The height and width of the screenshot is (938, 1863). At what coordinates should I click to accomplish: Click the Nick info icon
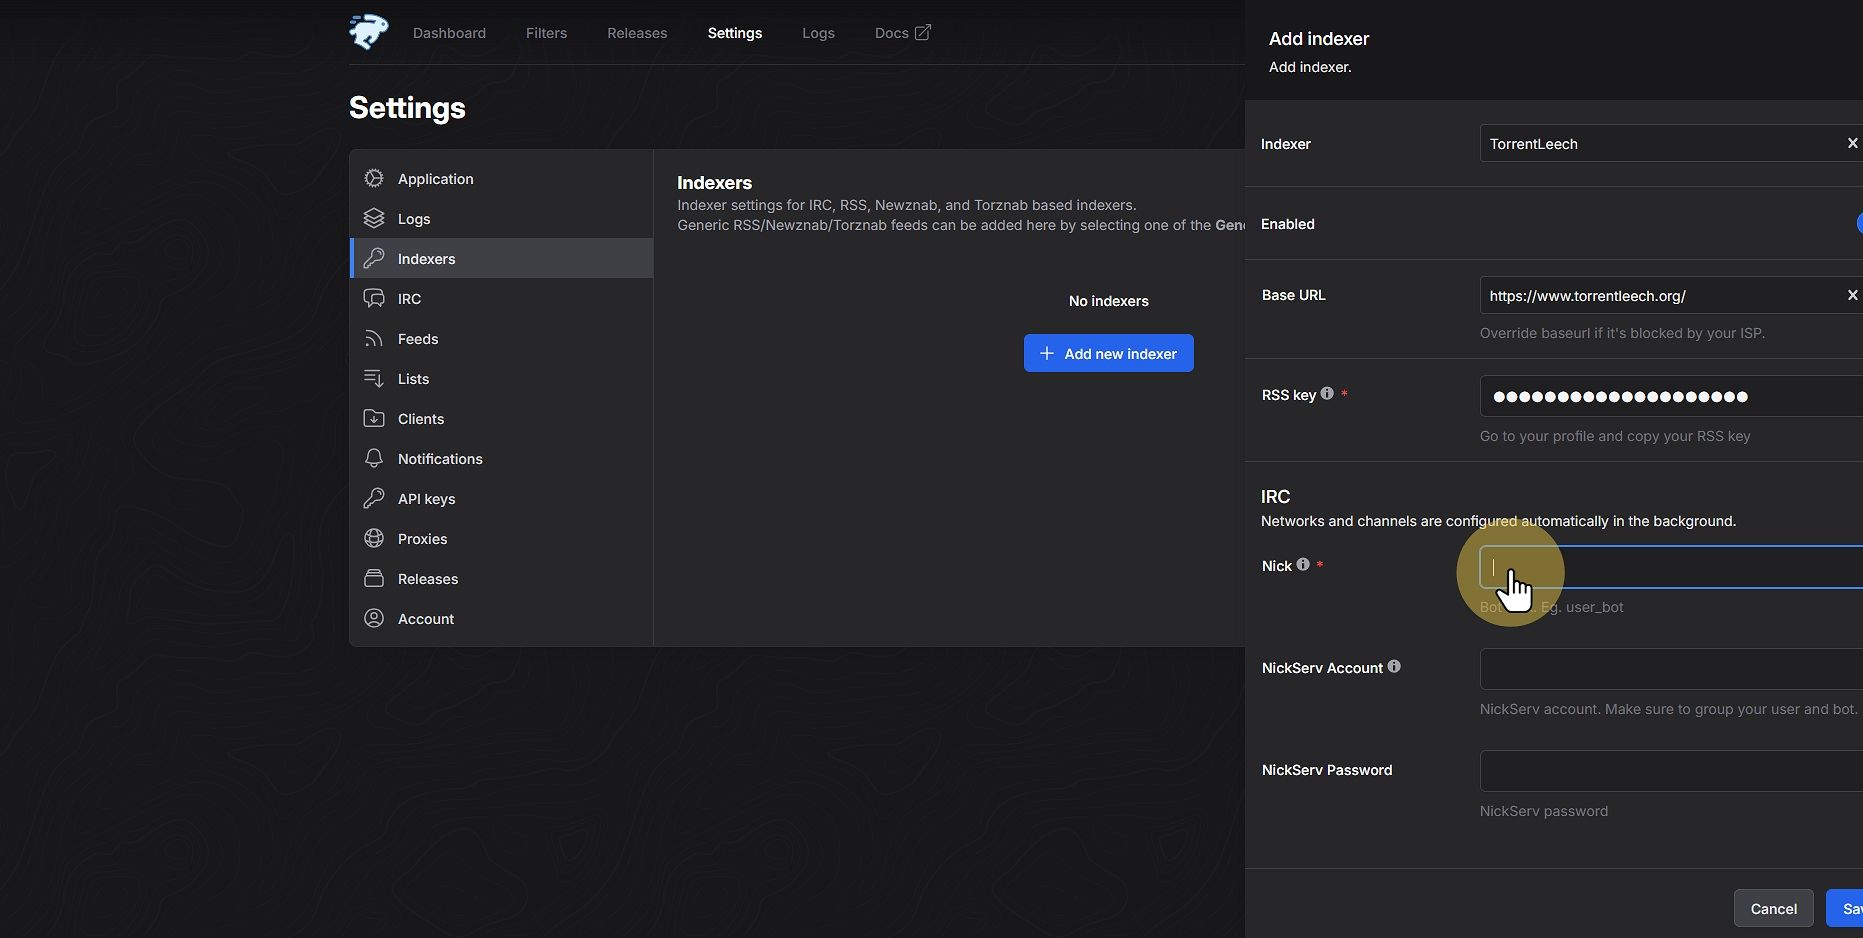point(1303,564)
